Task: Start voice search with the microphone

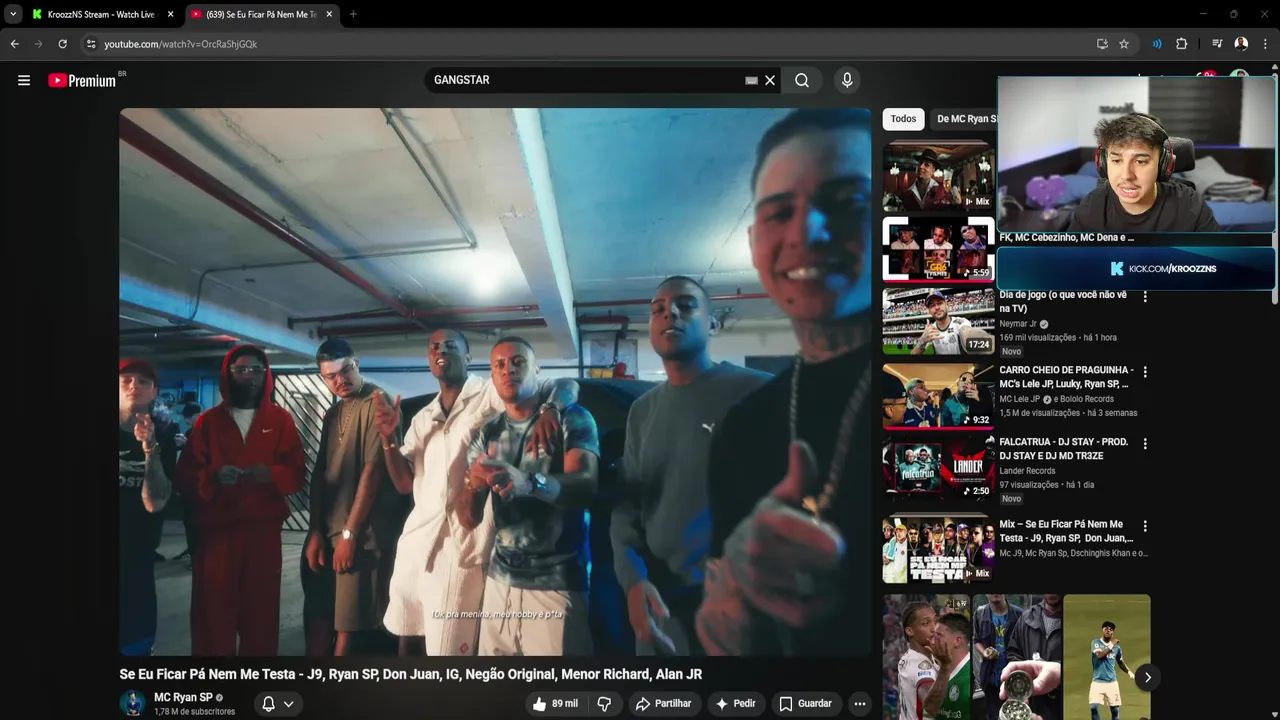Action: point(847,80)
